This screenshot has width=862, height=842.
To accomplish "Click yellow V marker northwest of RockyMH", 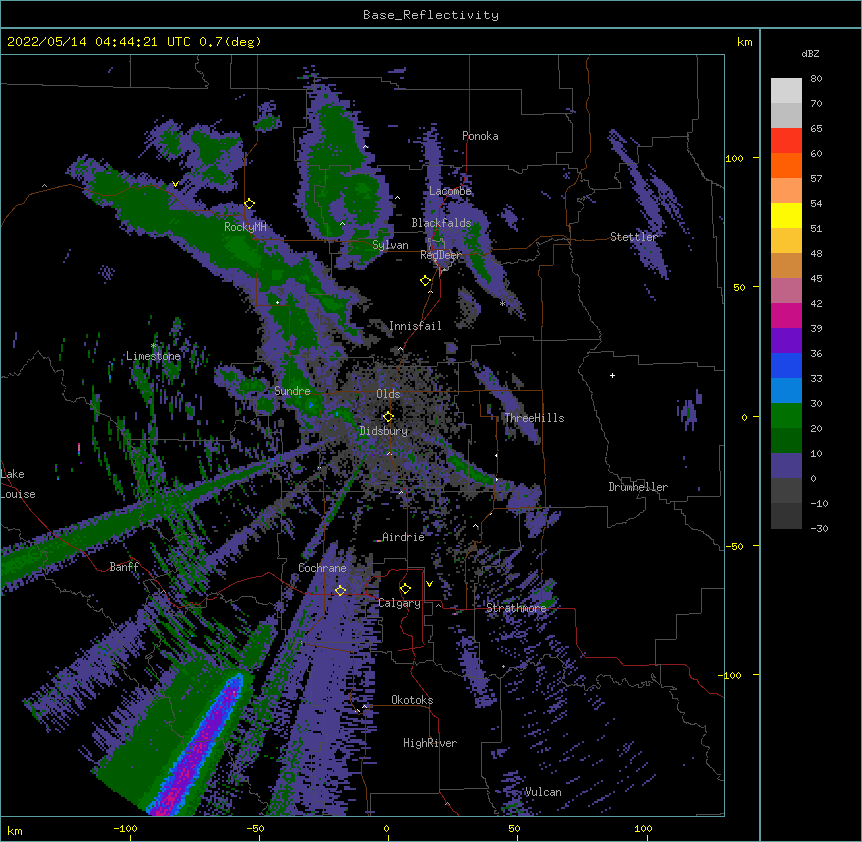I will click(175, 184).
